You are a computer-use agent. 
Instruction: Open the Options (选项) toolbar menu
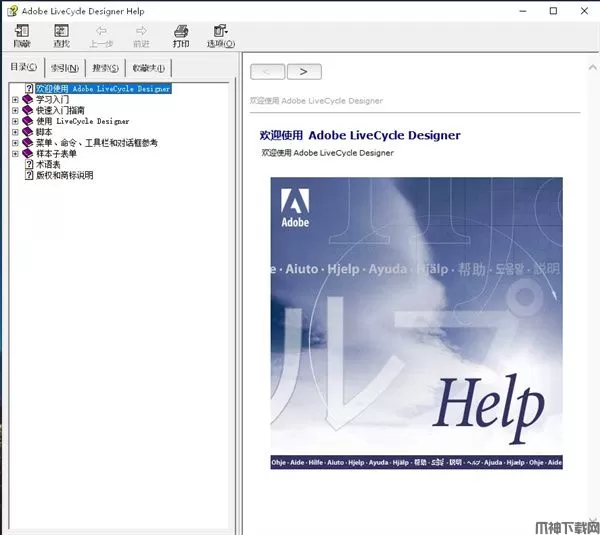click(x=221, y=36)
